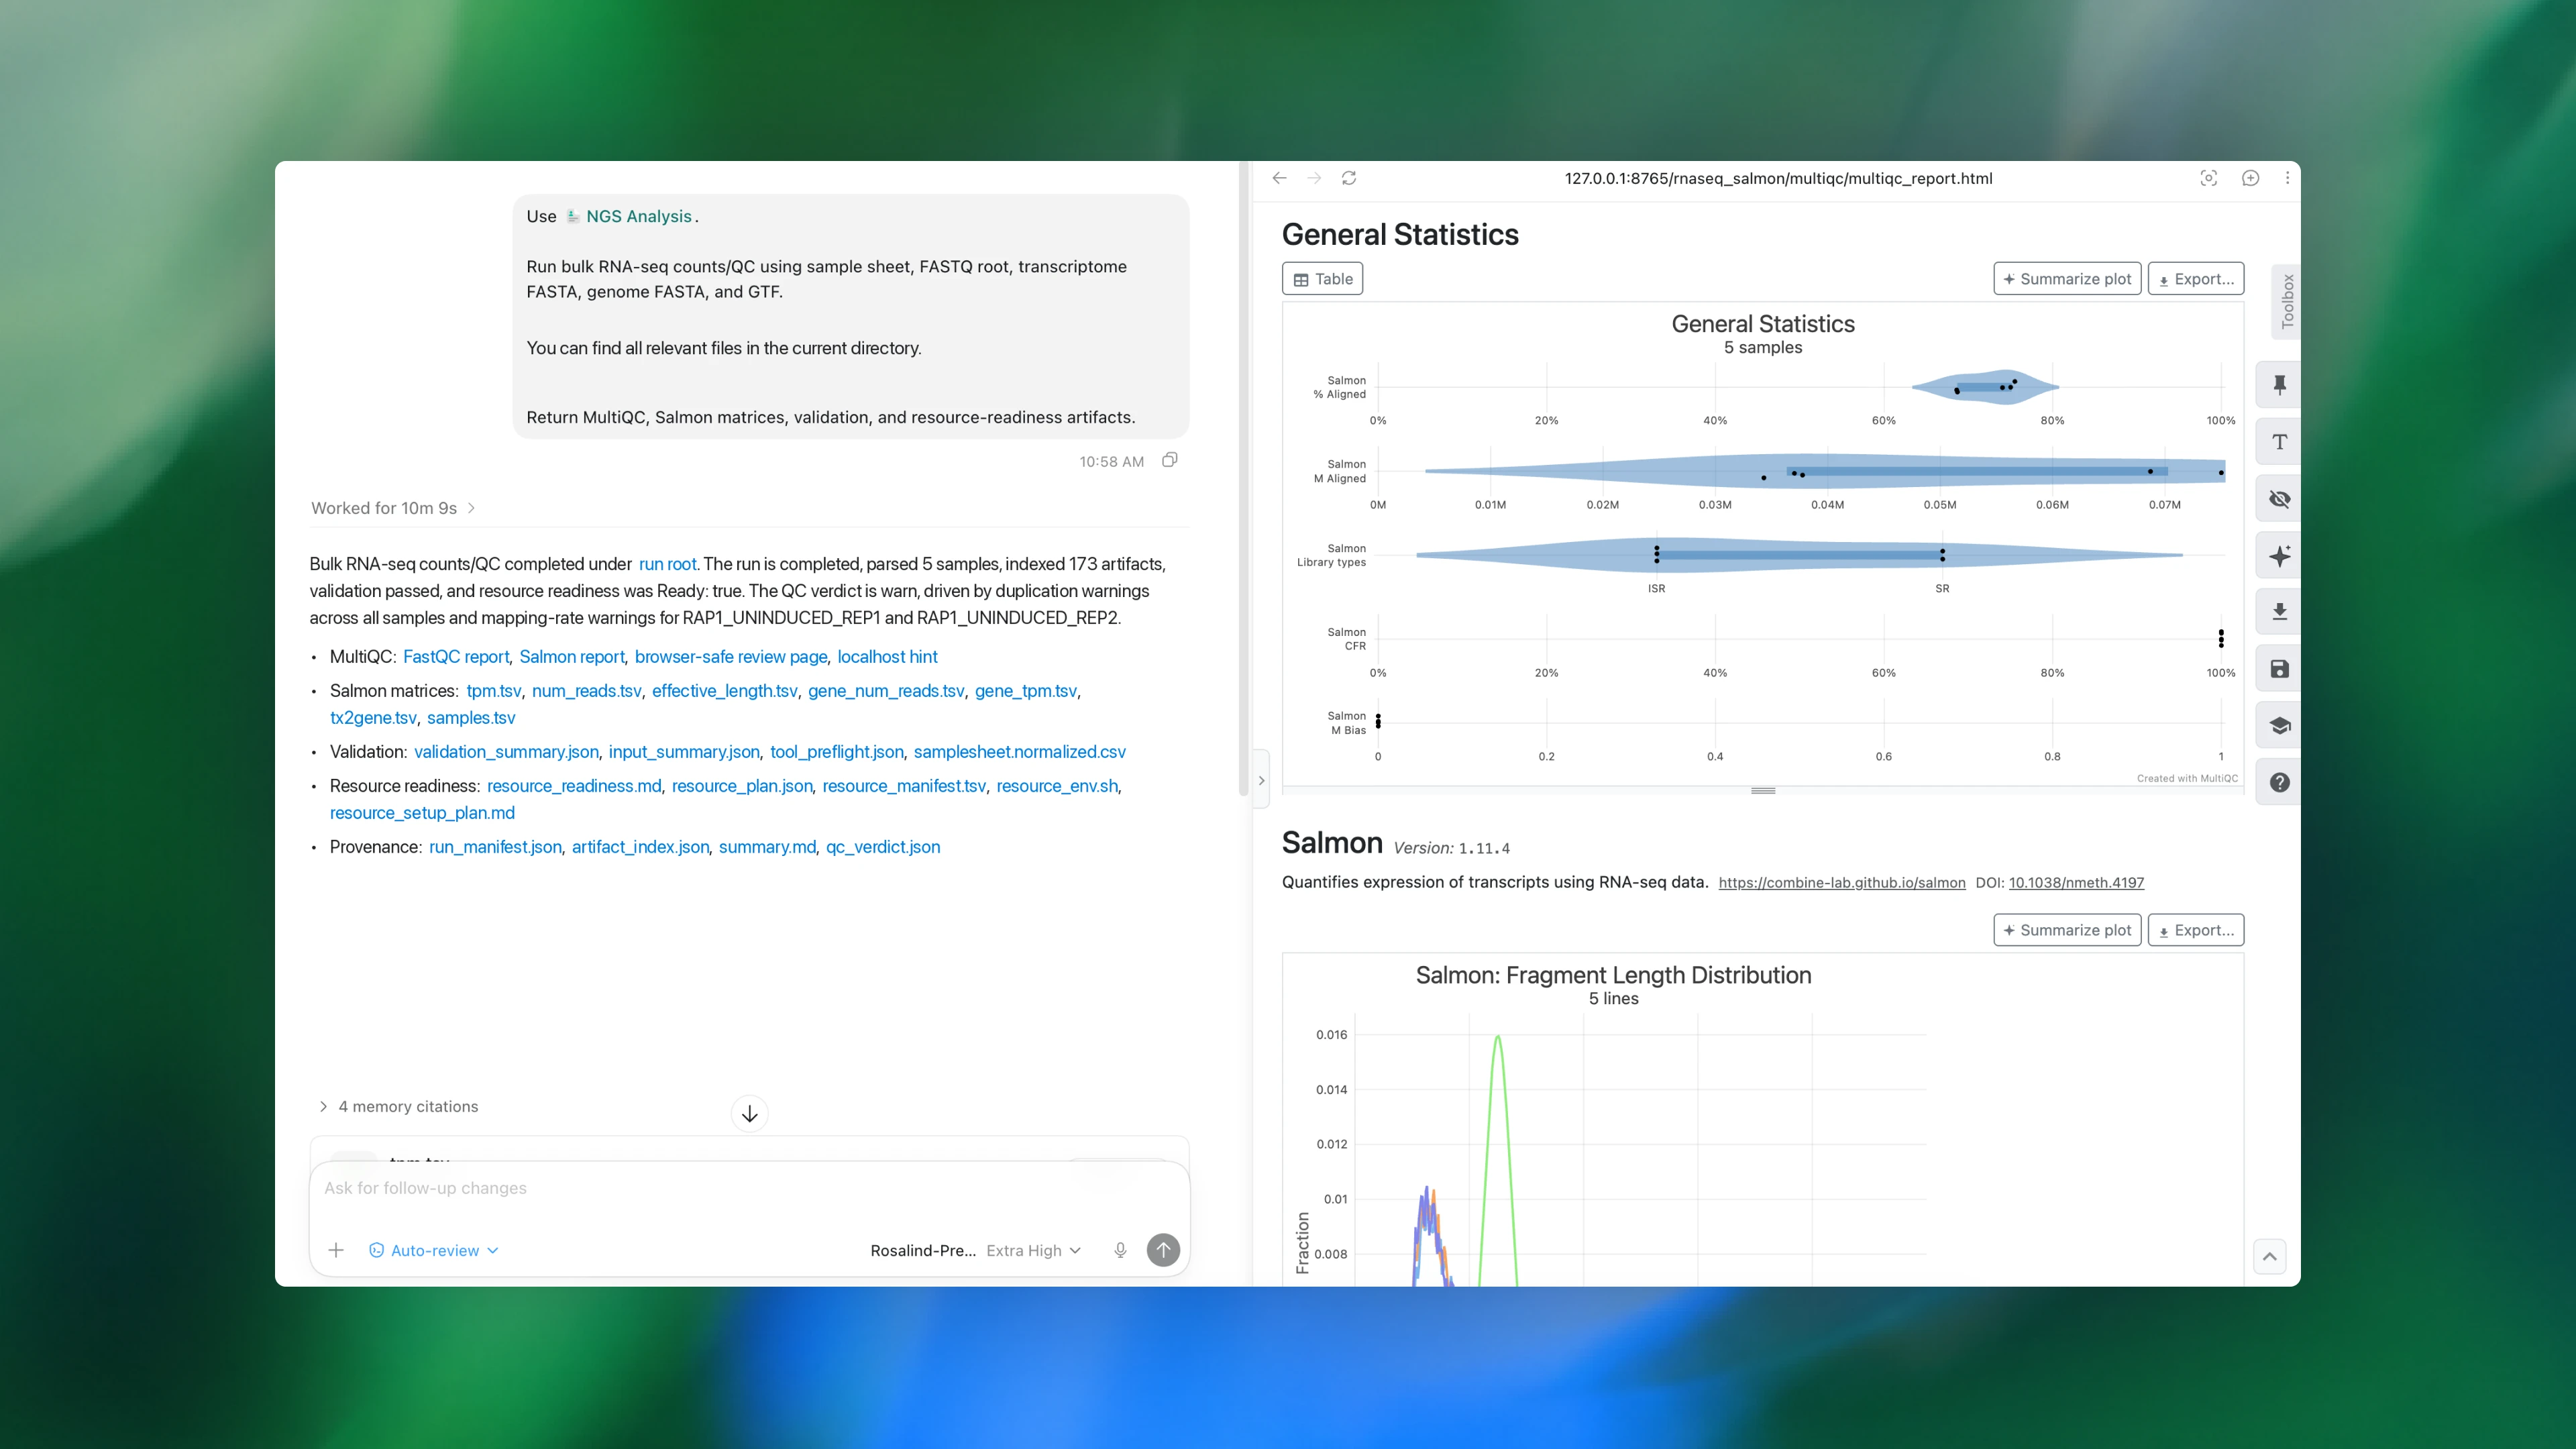2576x1449 pixels.
Task: Open the Rosalind-Pre... model selector
Action: (x=922, y=1250)
